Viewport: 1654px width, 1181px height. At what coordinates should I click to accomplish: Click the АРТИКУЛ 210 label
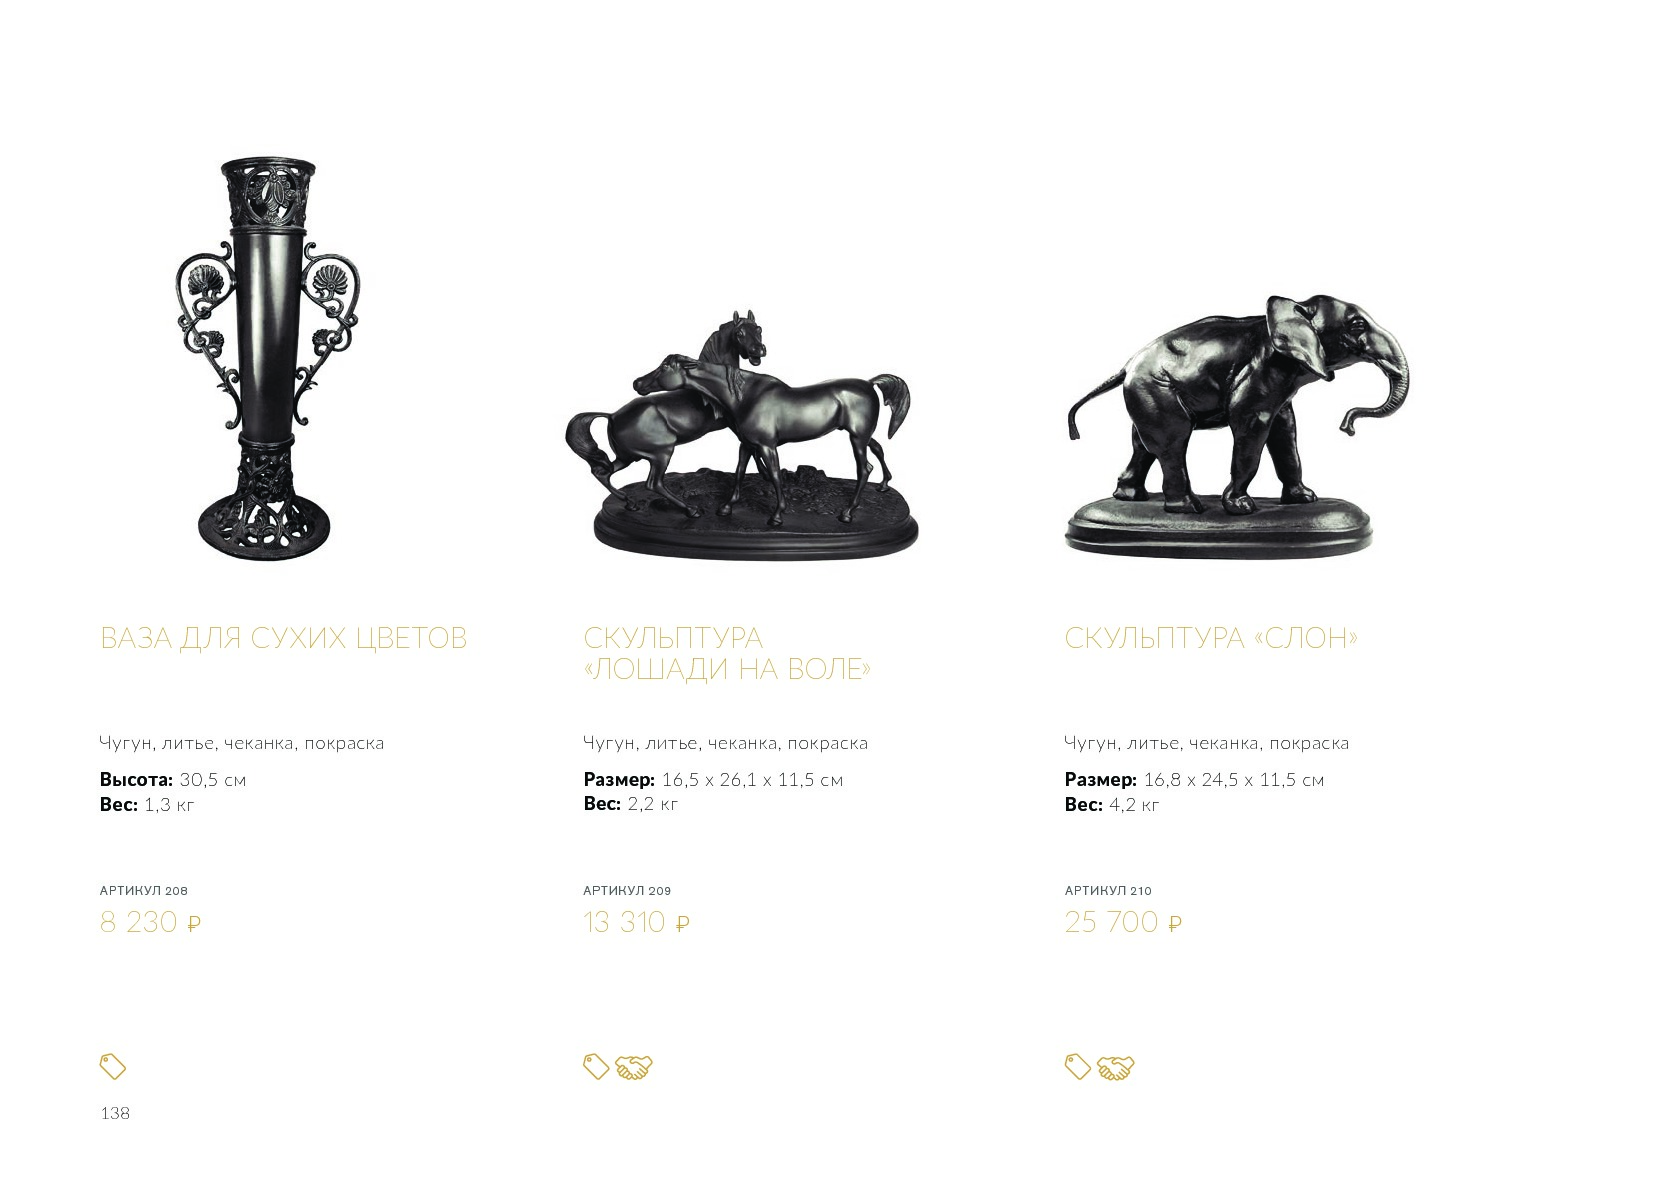click(x=1108, y=890)
